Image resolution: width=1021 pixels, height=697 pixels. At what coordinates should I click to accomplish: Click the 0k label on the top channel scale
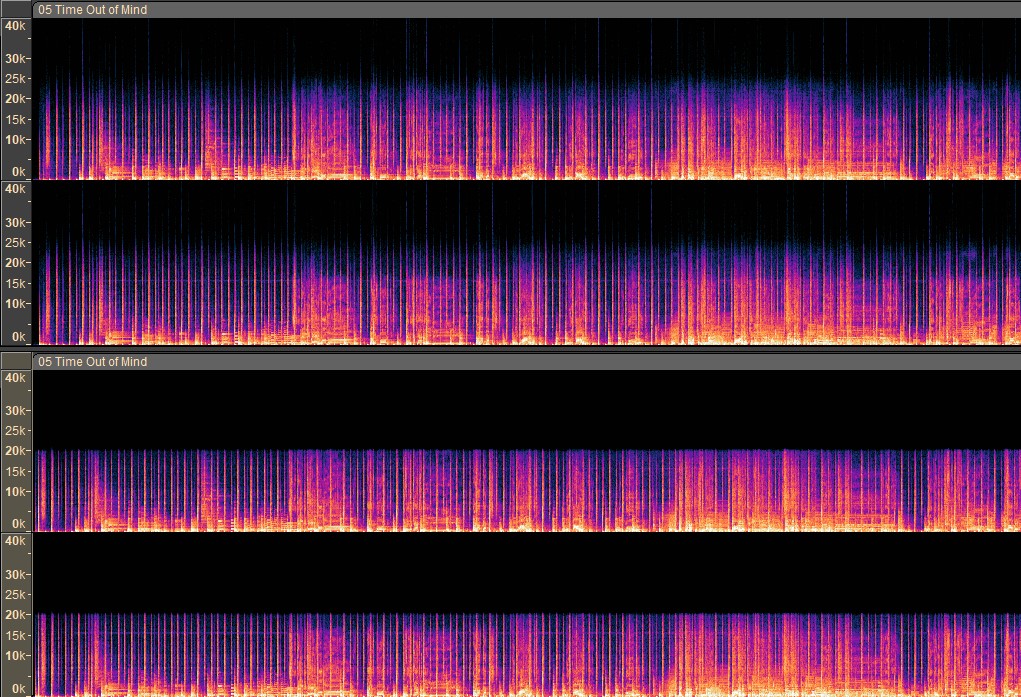coord(18,172)
